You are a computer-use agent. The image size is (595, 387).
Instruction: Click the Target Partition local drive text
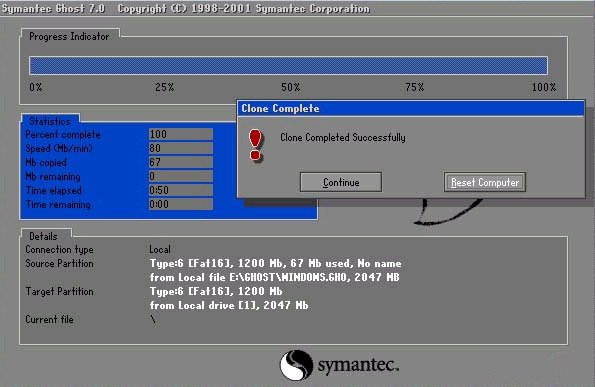coord(229,305)
